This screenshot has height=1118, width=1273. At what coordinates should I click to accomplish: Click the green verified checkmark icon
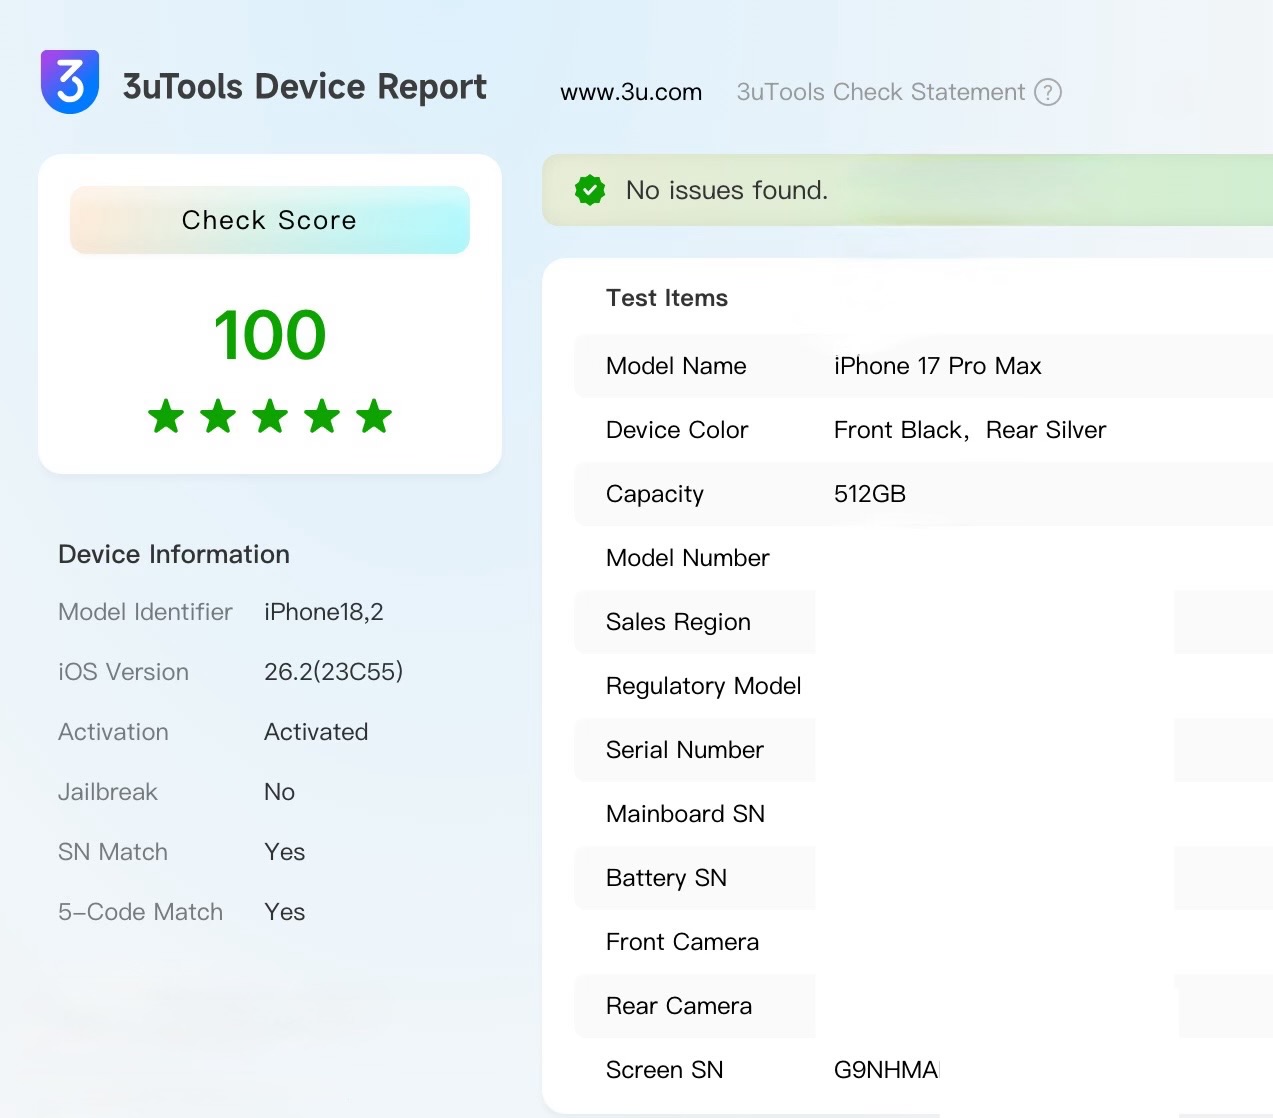click(x=590, y=190)
